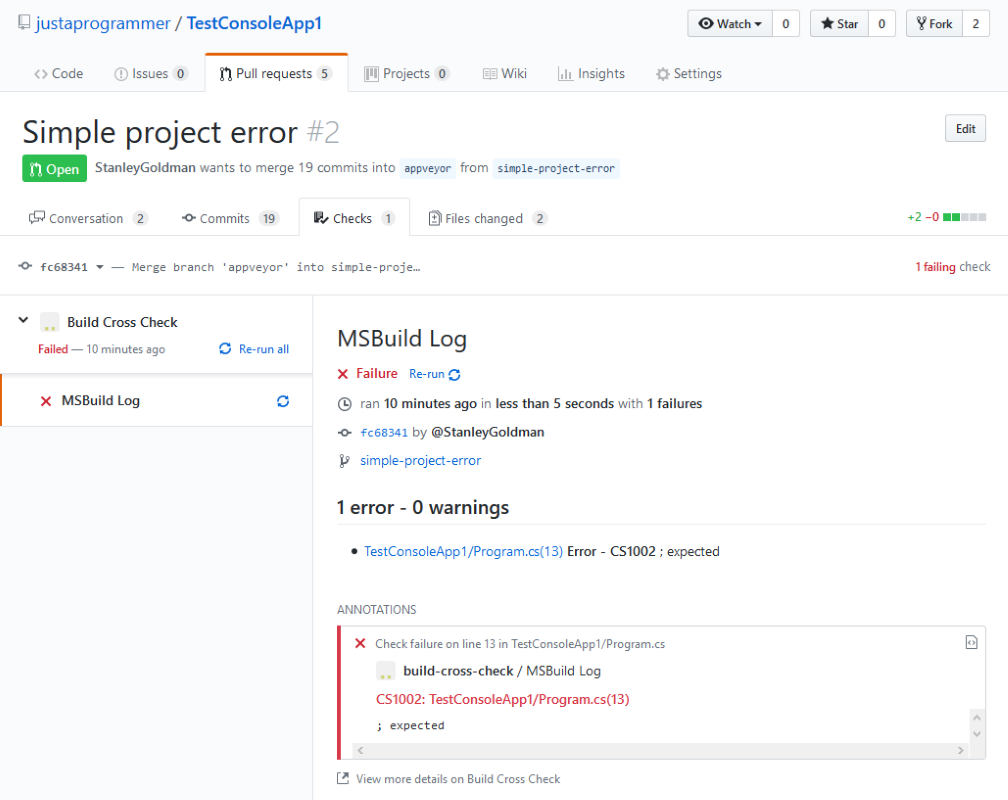Open the Code tab

(58, 73)
